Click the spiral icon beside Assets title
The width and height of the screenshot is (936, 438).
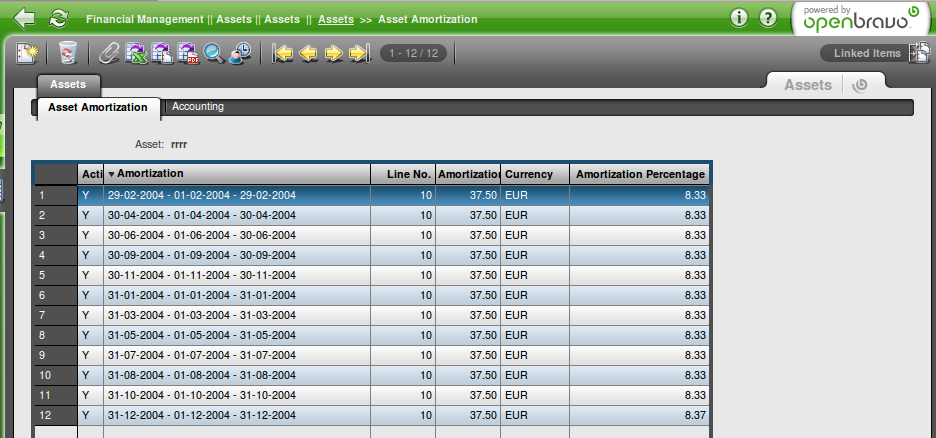click(x=860, y=86)
